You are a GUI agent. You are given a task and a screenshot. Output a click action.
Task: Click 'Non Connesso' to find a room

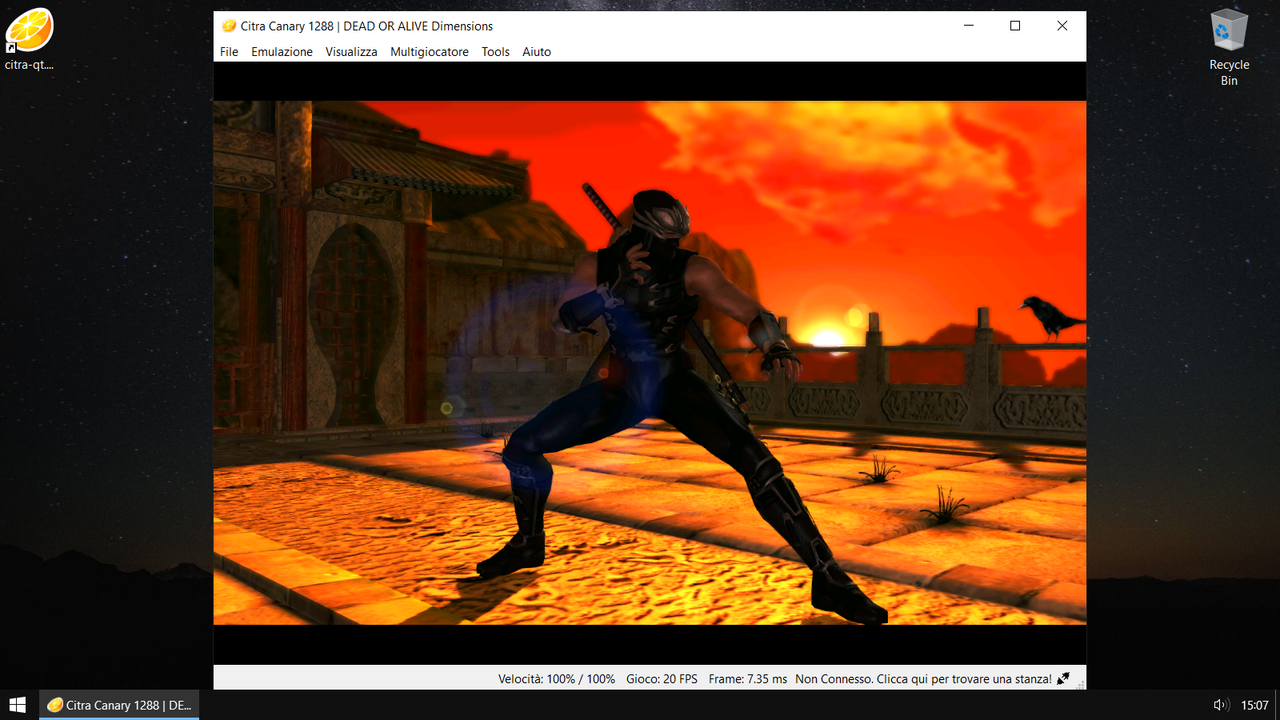pyautogui.click(x=923, y=679)
